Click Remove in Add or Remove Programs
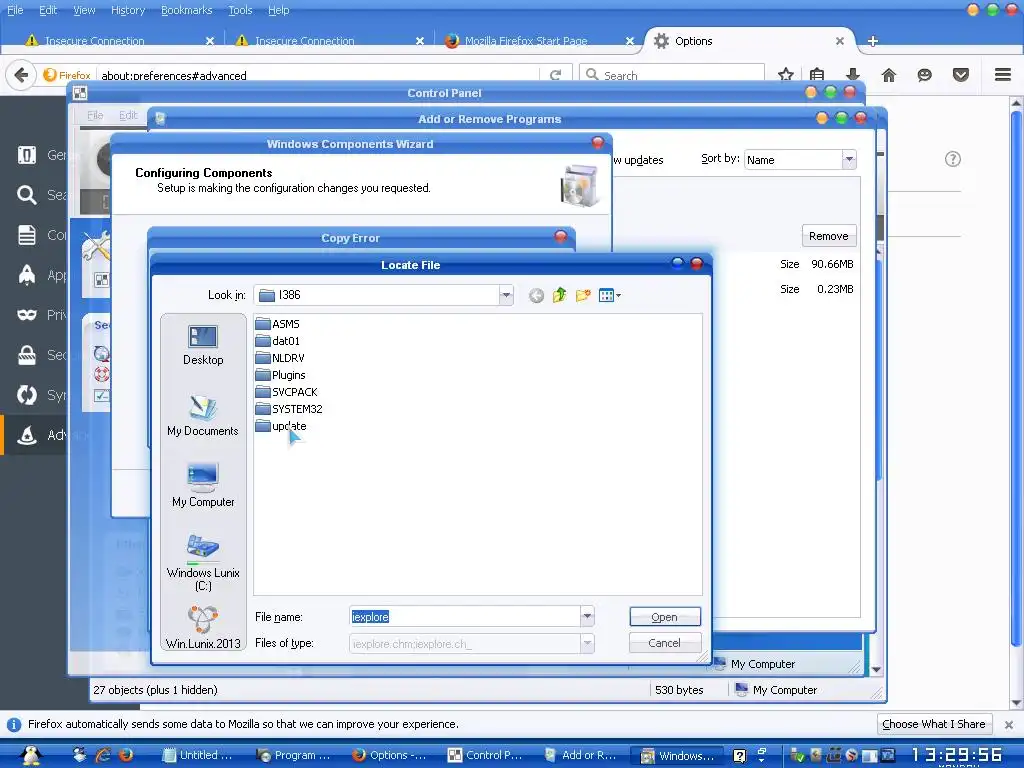This screenshot has height=768, width=1024. click(829, 236)
